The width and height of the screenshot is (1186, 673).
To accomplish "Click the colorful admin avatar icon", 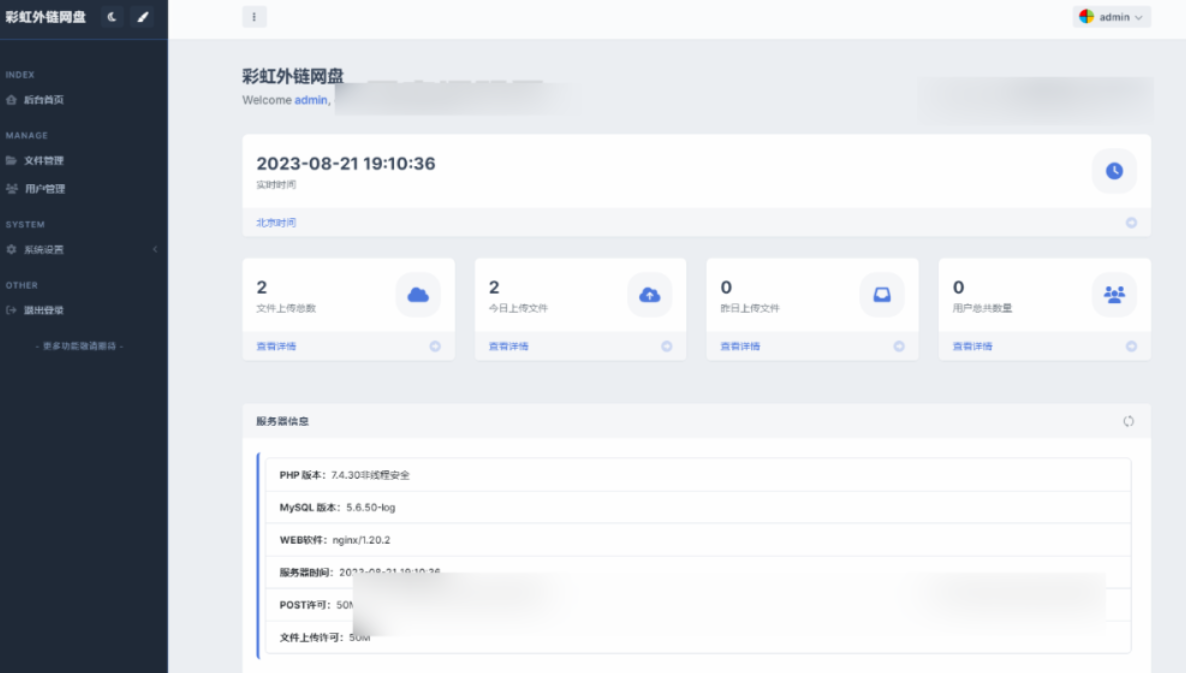I will click(1086, 17).
